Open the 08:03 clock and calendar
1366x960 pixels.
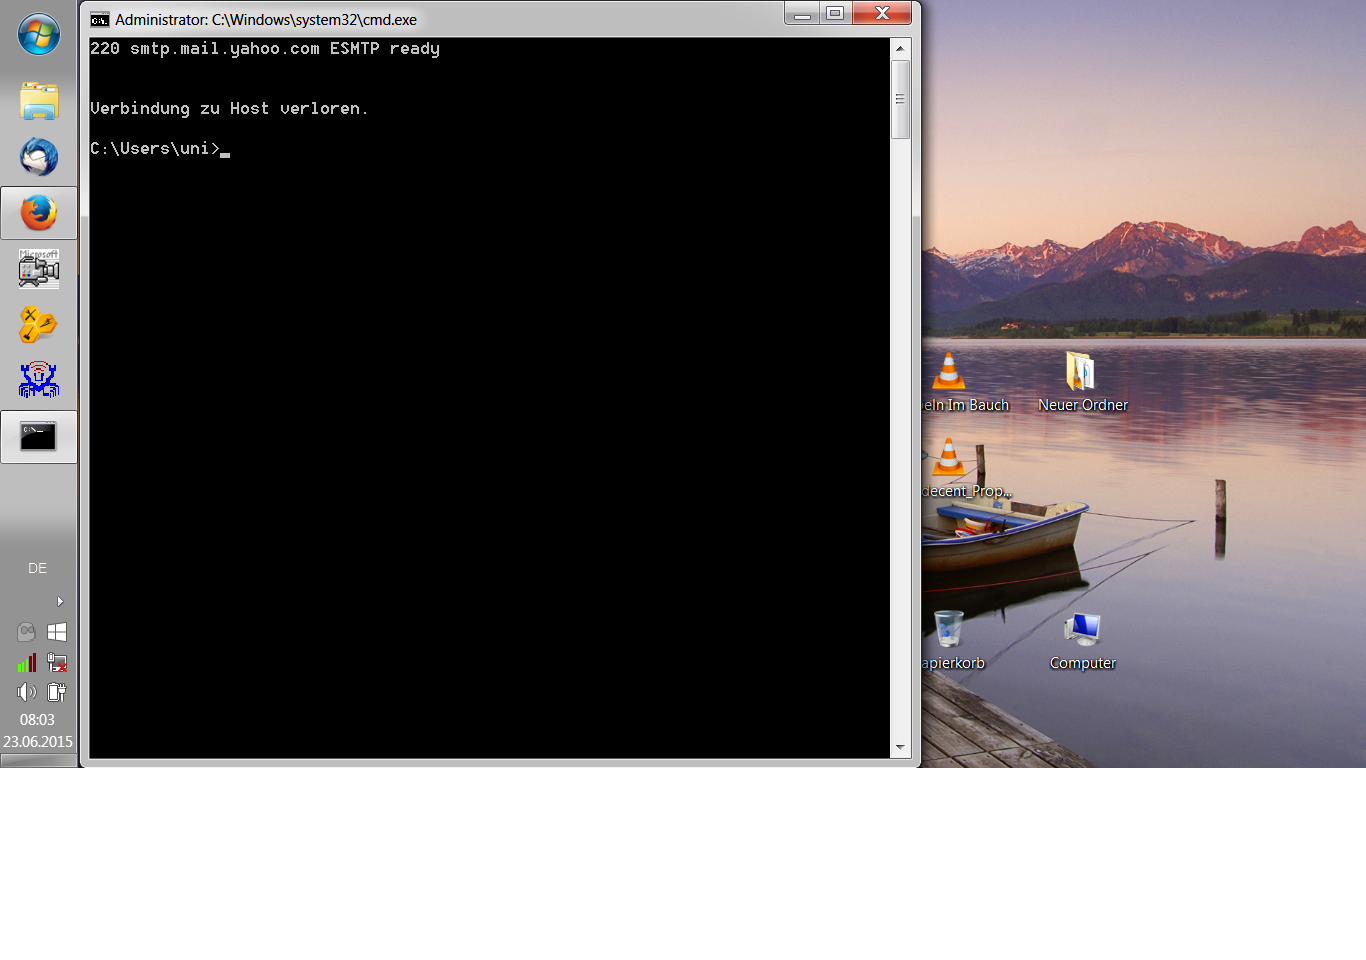[38, 731]
